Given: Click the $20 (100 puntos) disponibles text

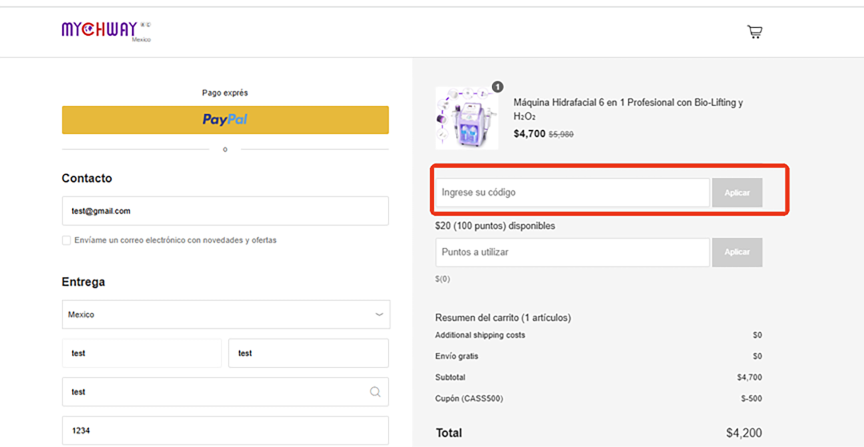Looking at the screenshot, I should (x=495, y=225).
